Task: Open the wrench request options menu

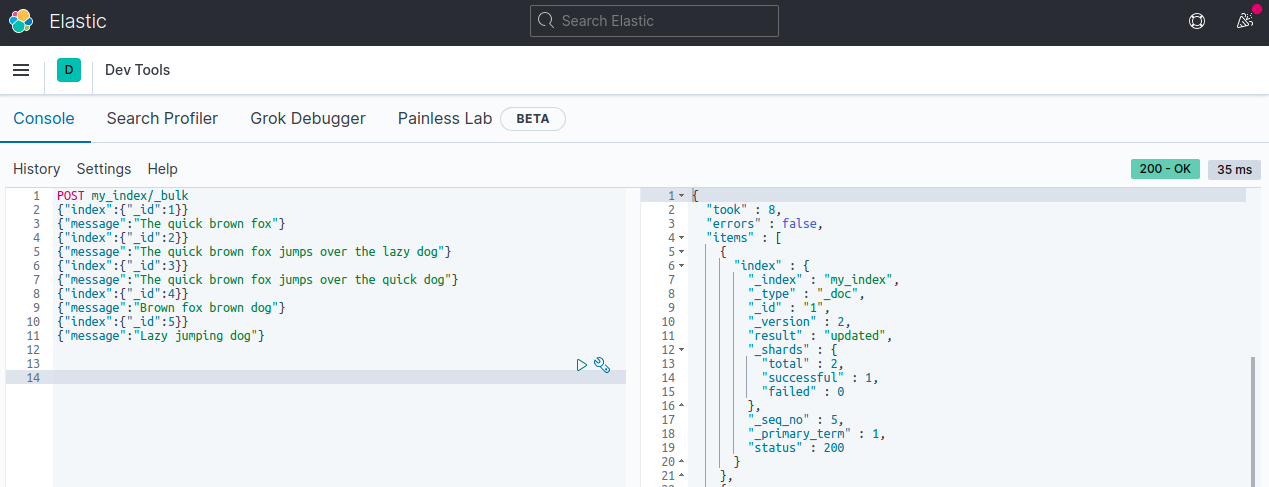Action: (602, 365)
